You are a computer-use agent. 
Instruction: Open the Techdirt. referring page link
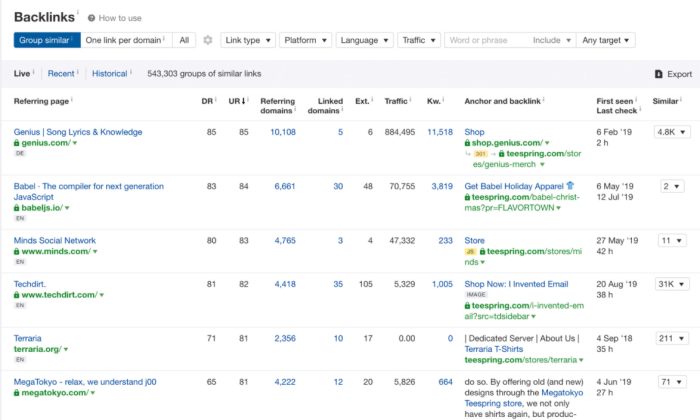pos(30,284)
